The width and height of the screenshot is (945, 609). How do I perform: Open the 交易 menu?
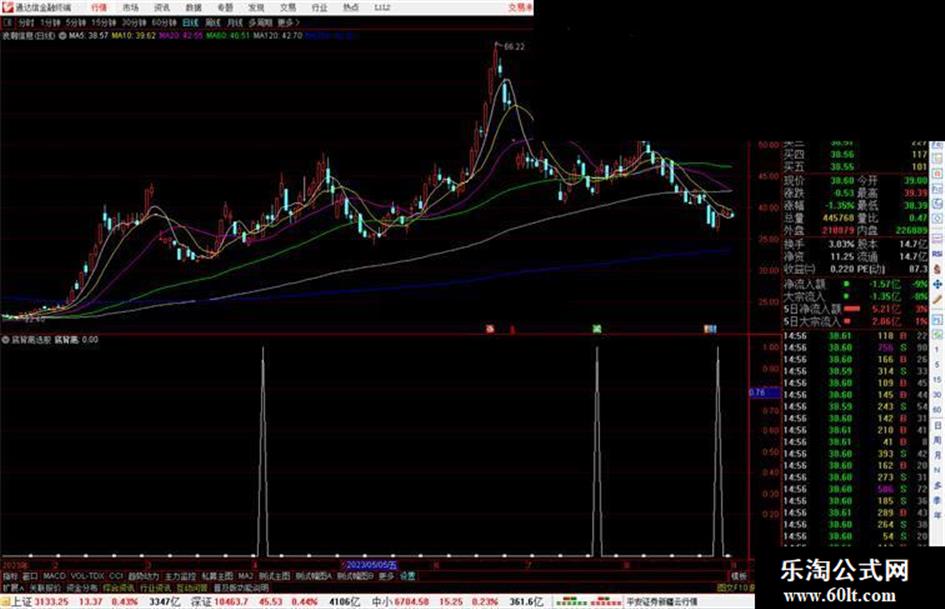point(287,8)
